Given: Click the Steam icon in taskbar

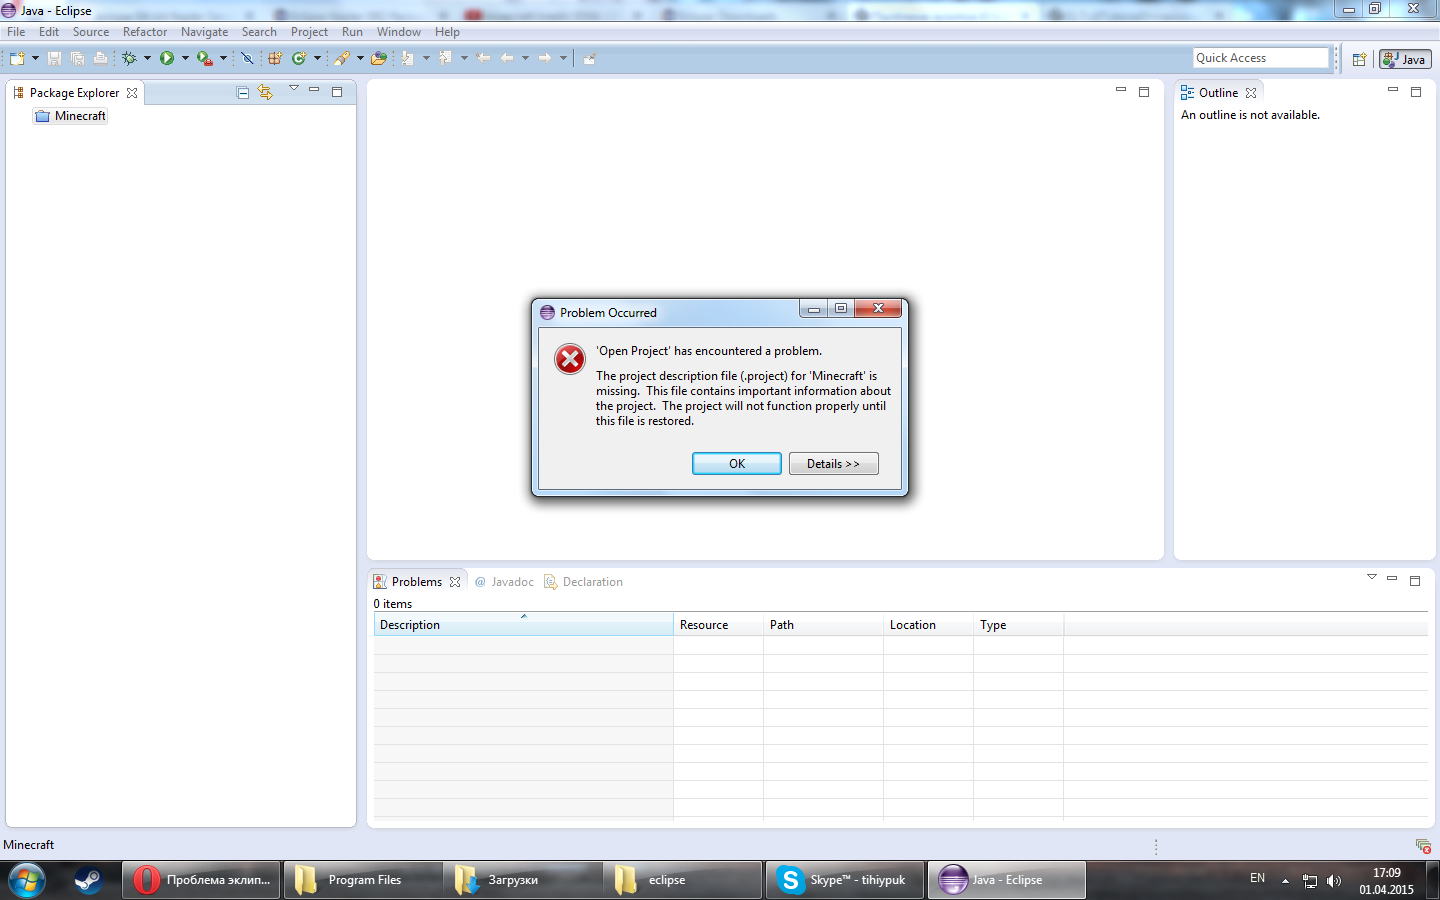Looking at the screenshot, I should coord(88,880).
